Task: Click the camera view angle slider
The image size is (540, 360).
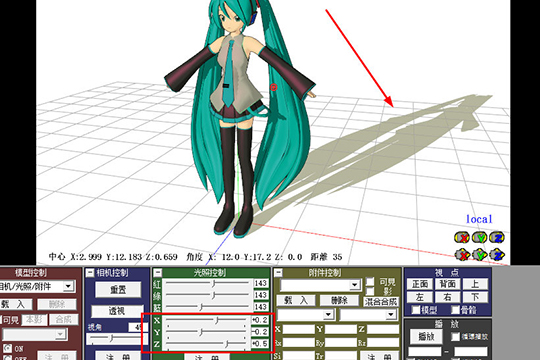Action: click(x=117, y=339)
